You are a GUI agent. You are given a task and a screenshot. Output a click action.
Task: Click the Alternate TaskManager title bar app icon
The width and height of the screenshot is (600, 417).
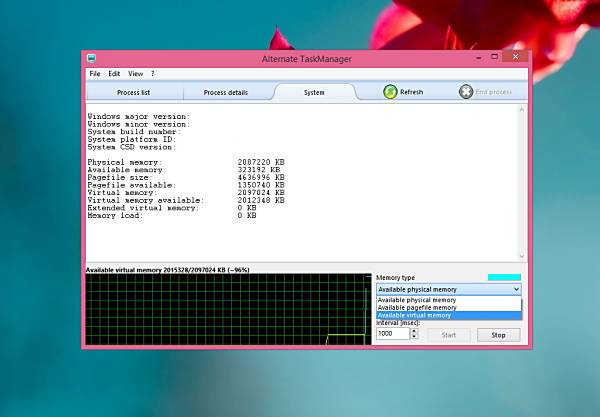[91, 59]
